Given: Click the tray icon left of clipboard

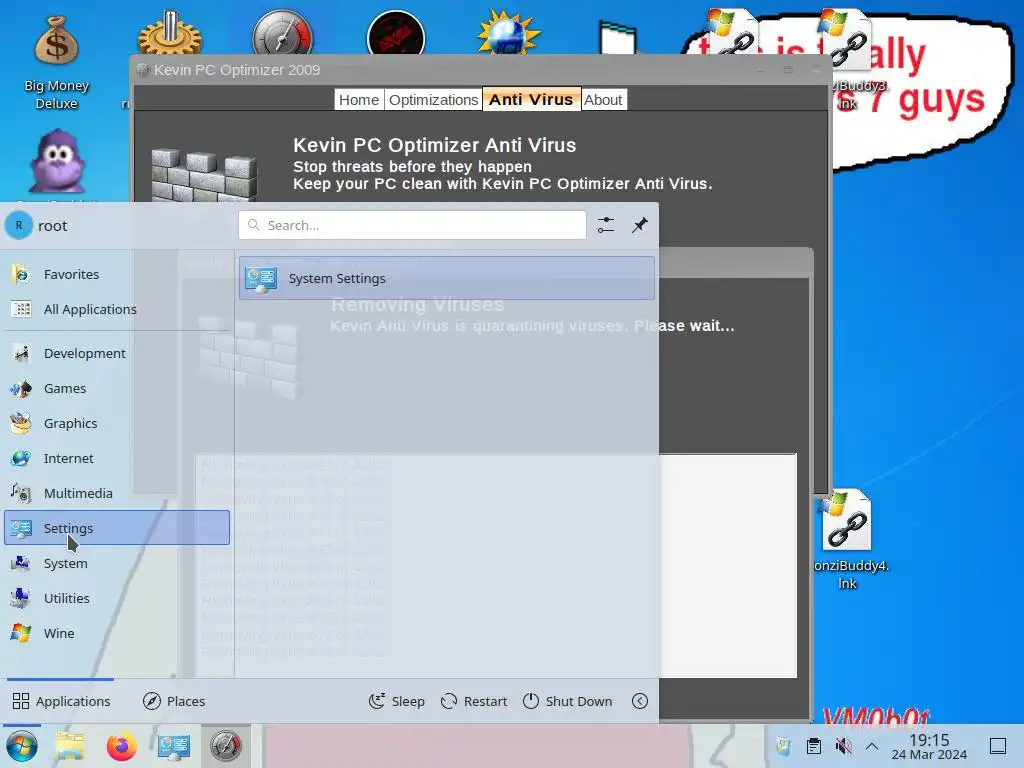Looking at the screenshot, I should coord(784,746).
